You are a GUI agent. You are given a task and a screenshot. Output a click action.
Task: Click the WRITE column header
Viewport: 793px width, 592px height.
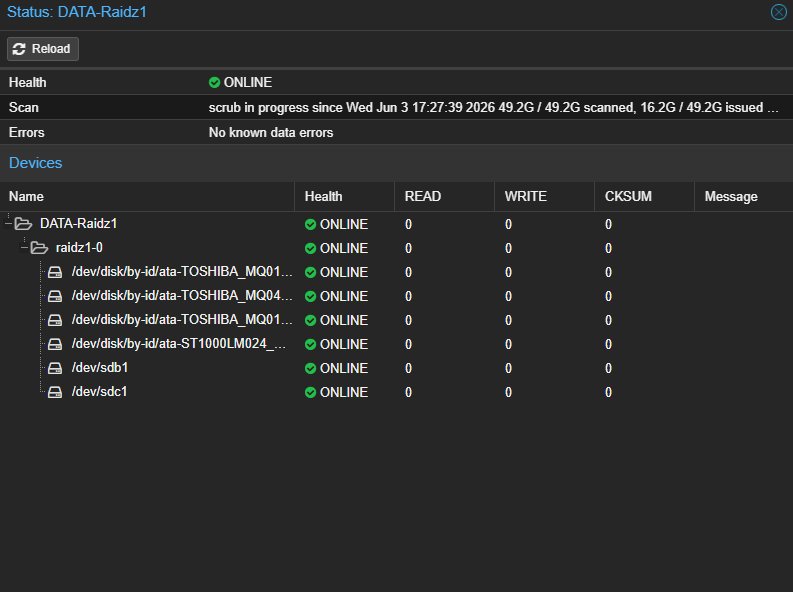click(x=545, y=196)
